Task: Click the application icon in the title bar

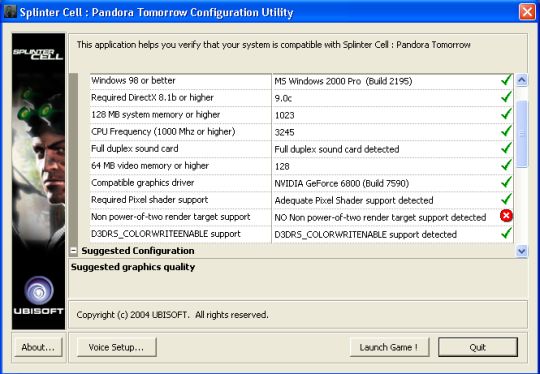Action: click(10, 12)
